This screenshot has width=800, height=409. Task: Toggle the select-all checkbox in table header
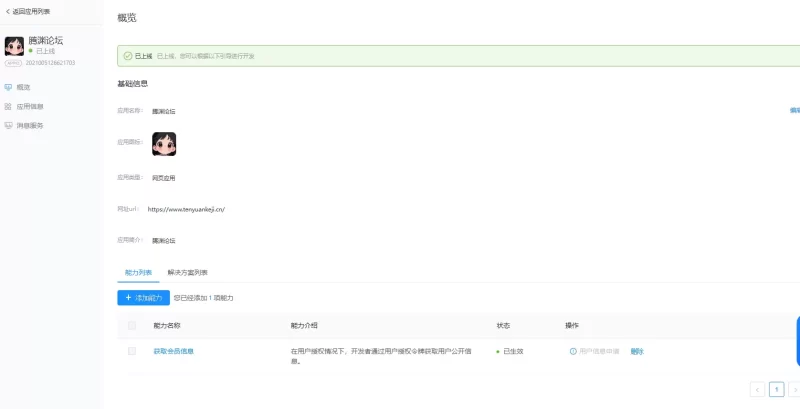point(132,325)
